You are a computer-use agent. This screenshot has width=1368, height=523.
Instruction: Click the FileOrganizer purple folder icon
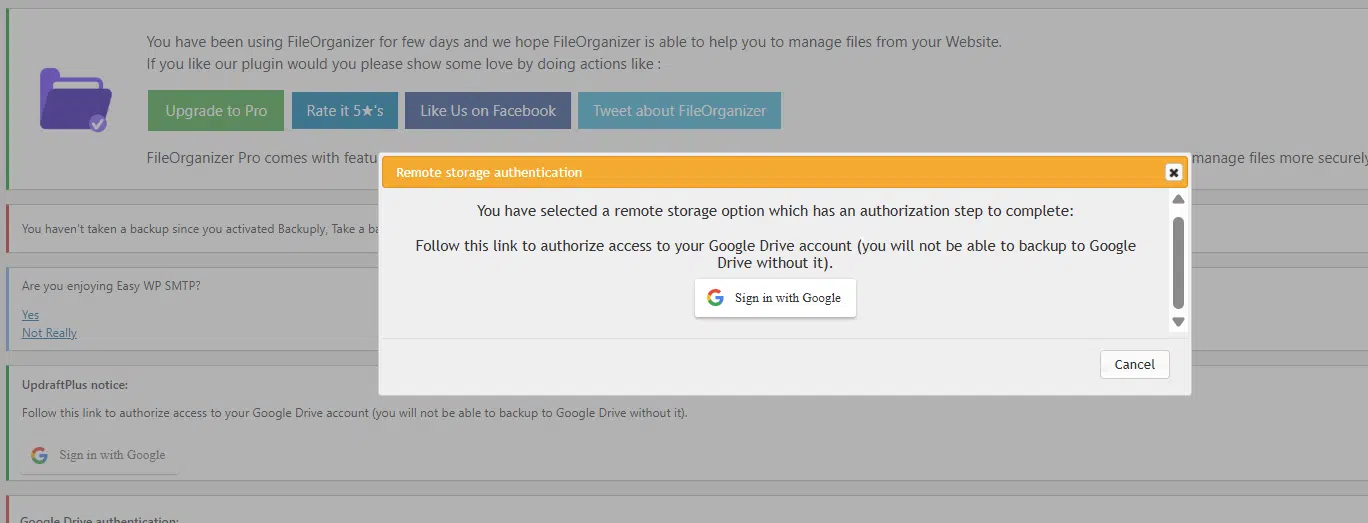(x=75, y=99)
